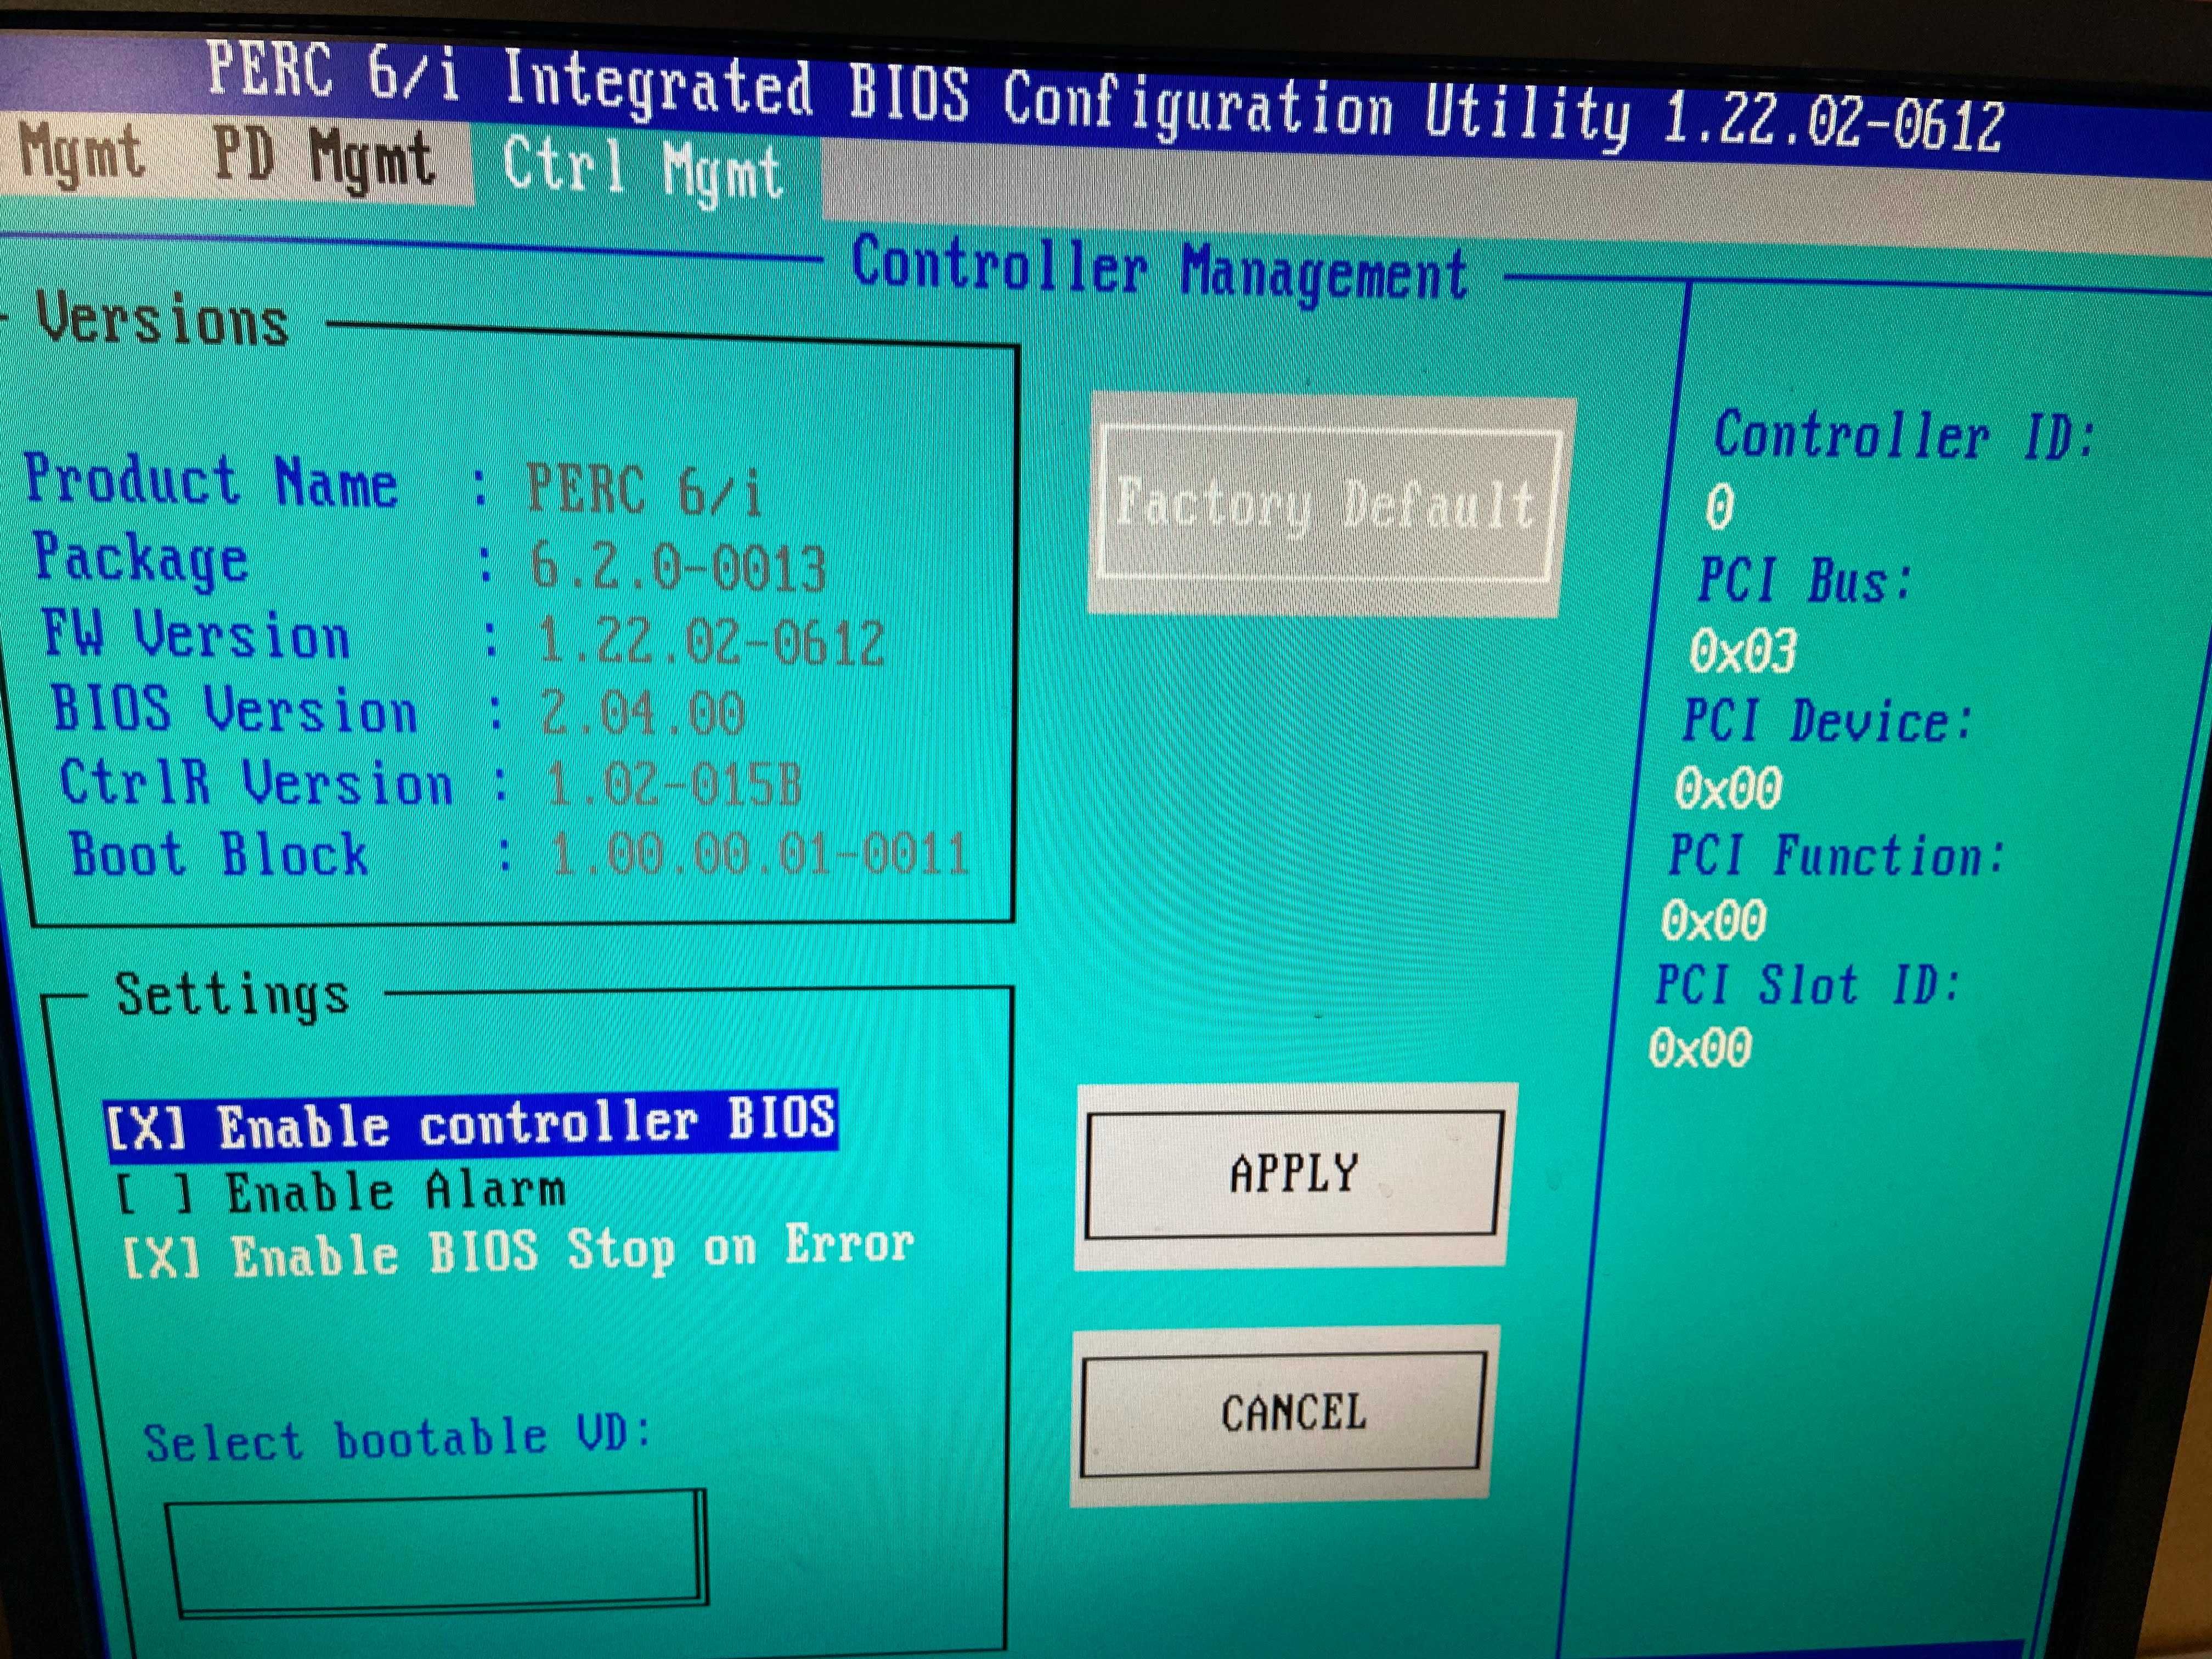The width and height of the screenshot is (2212, 1659).
Task: Click the Controller ID label
Action: (1904, 436)
